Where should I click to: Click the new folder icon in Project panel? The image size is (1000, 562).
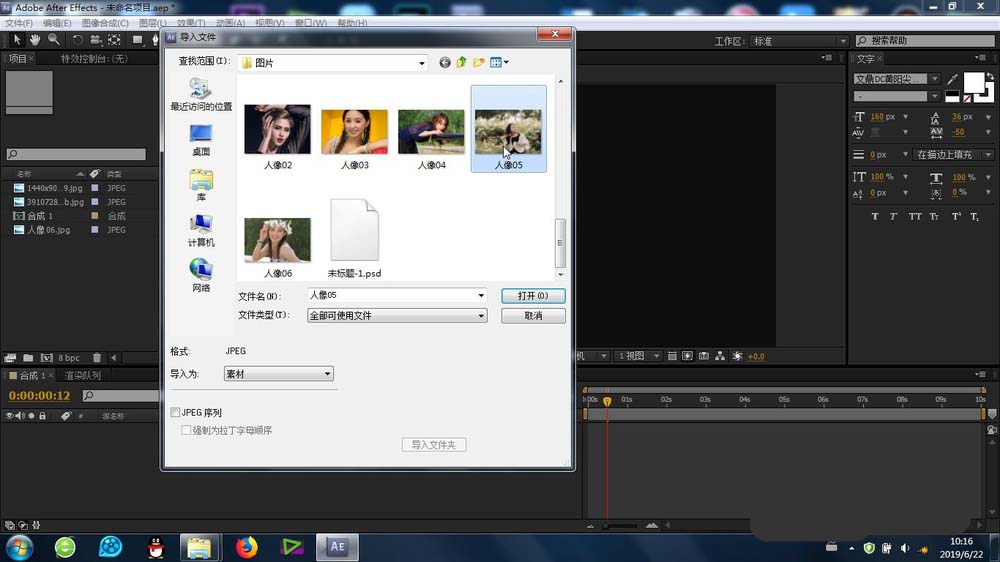click(x=28, y=358)
